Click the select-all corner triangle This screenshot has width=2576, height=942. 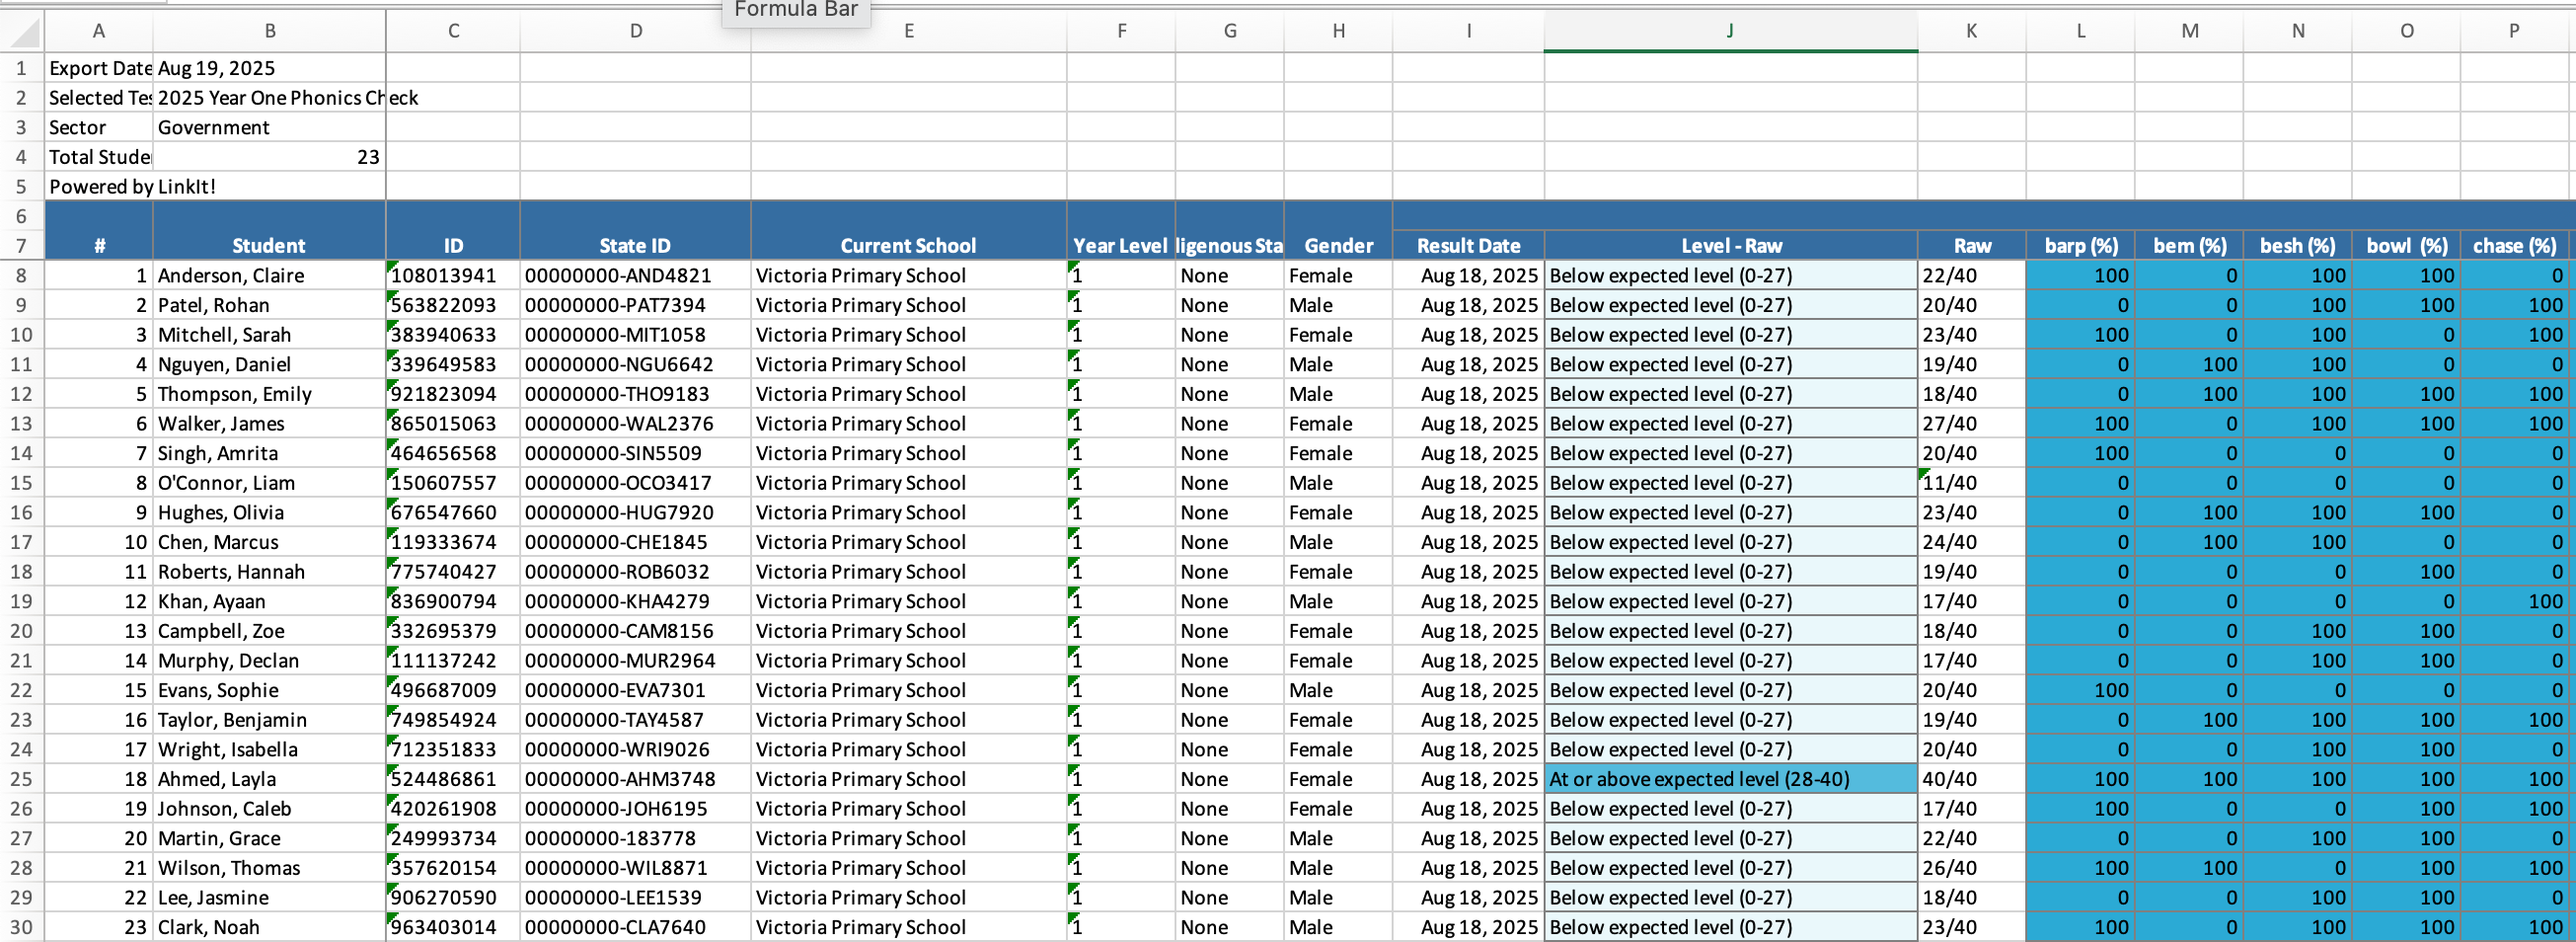[x=24, y=32]
